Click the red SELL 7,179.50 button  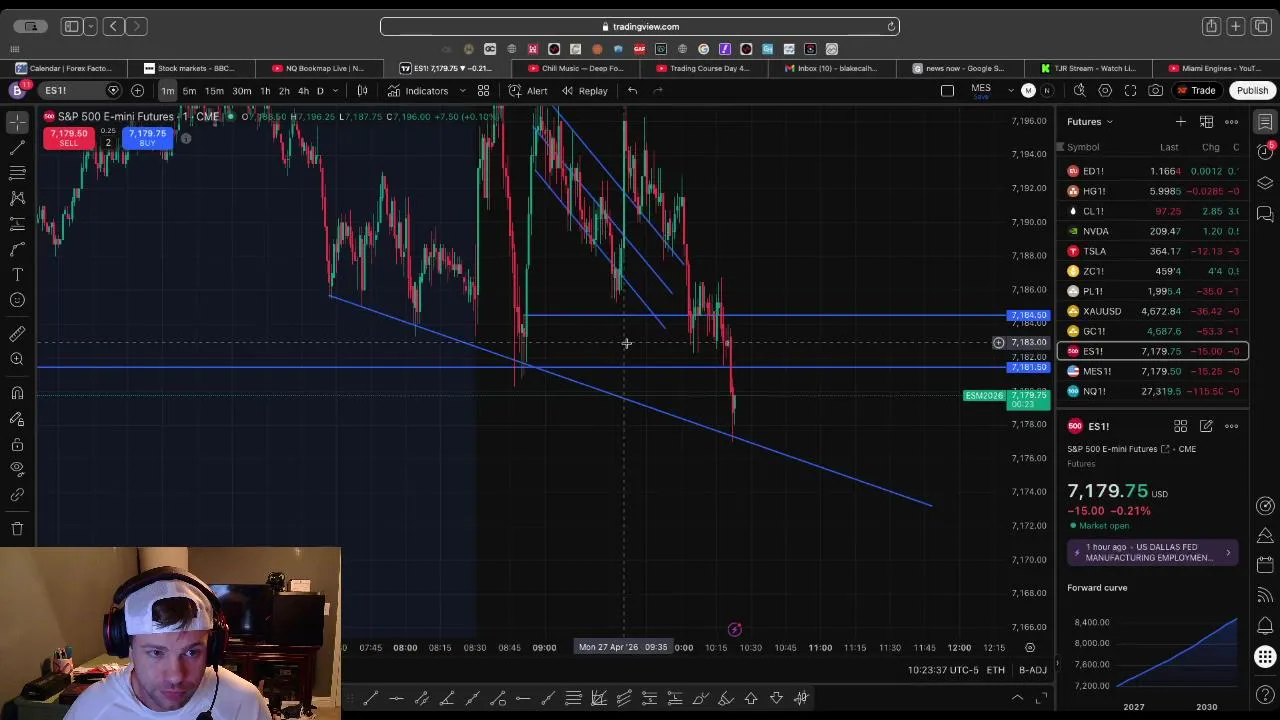[68, 138]
